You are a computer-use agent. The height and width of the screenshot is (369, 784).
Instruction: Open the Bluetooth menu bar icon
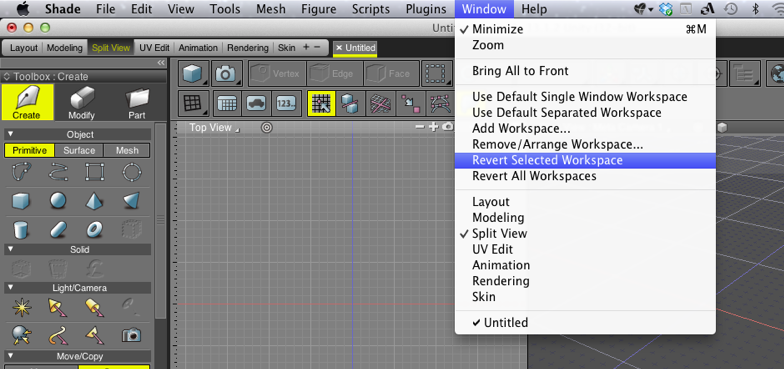click(755, 9)
